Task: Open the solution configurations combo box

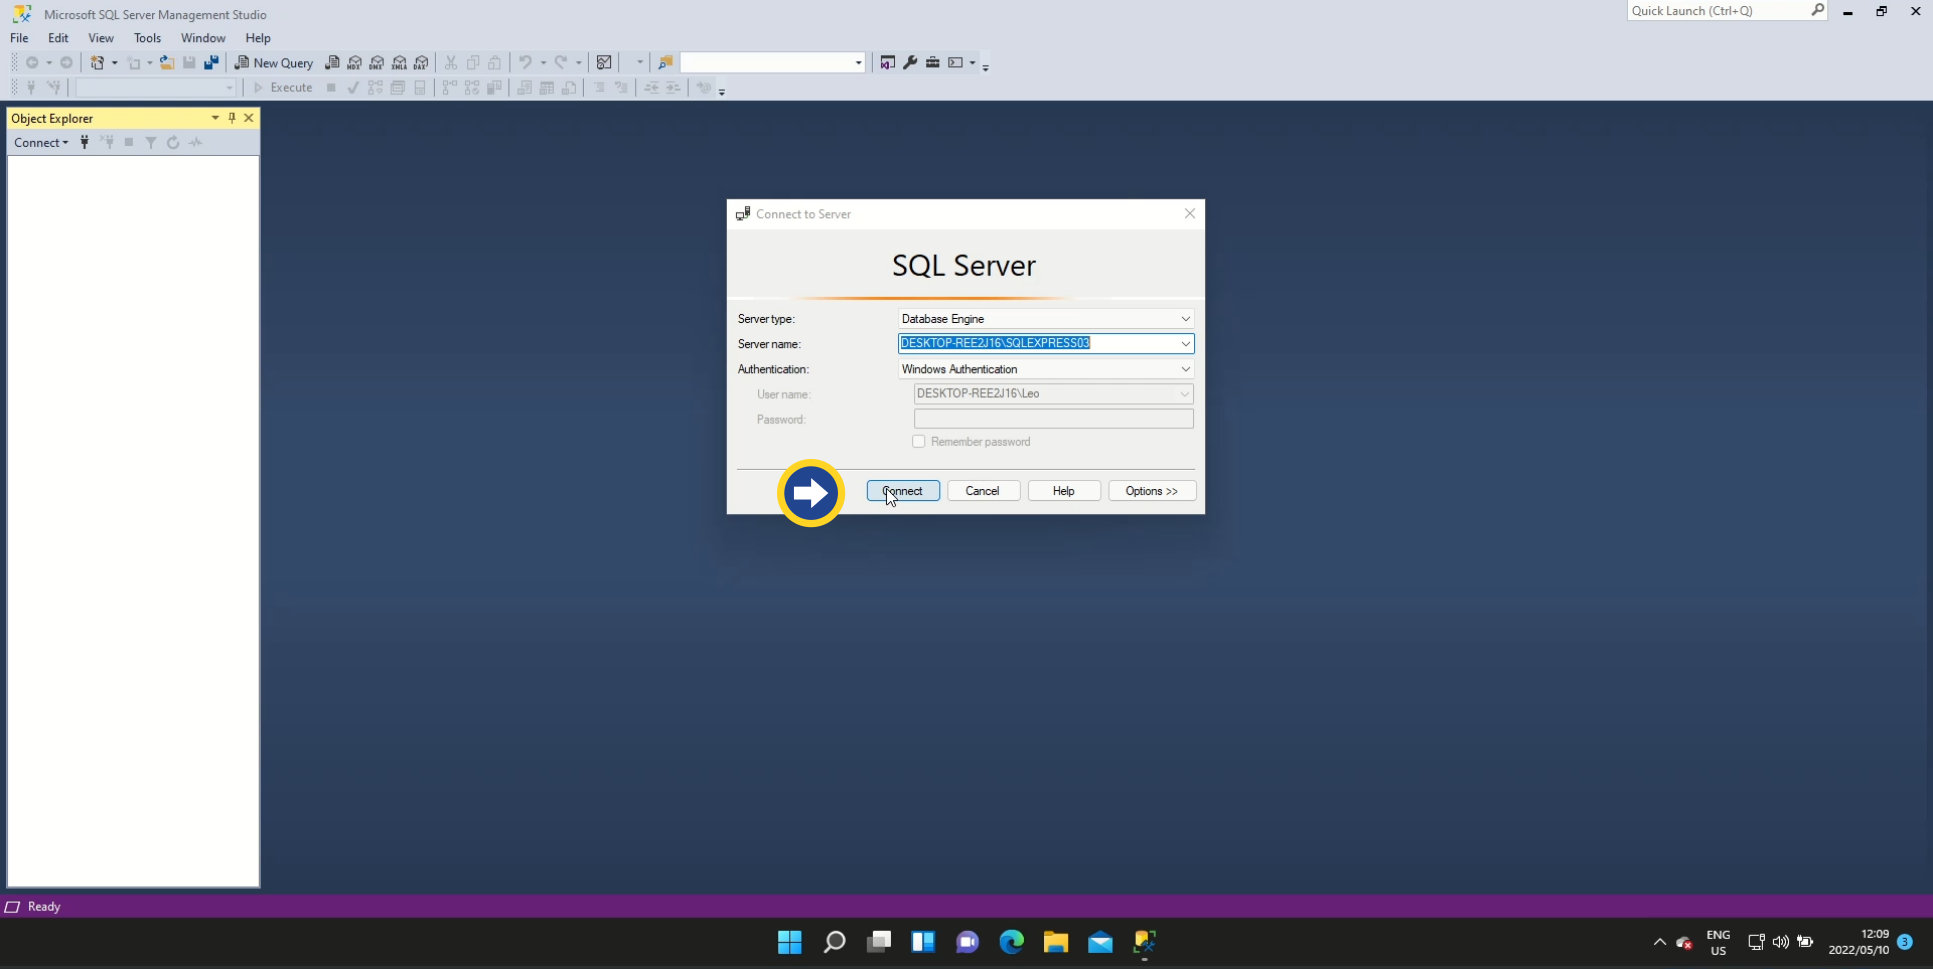Action: pos(772,62)
